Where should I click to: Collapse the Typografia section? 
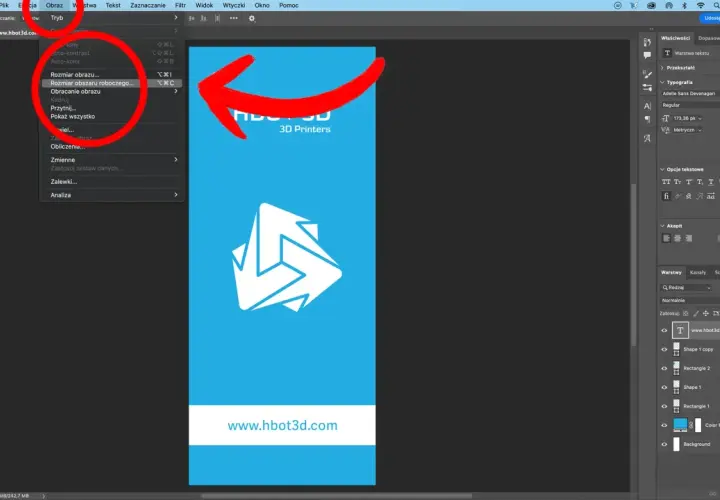click(662, 82)
